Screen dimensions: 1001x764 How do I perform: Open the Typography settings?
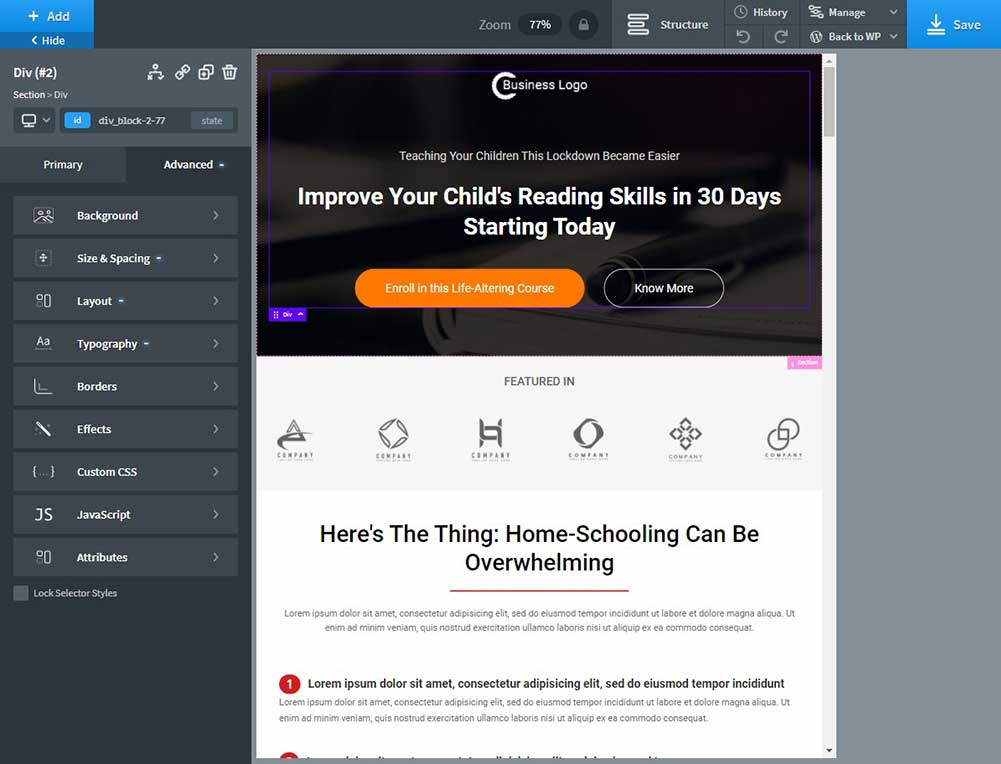[125, 343]
